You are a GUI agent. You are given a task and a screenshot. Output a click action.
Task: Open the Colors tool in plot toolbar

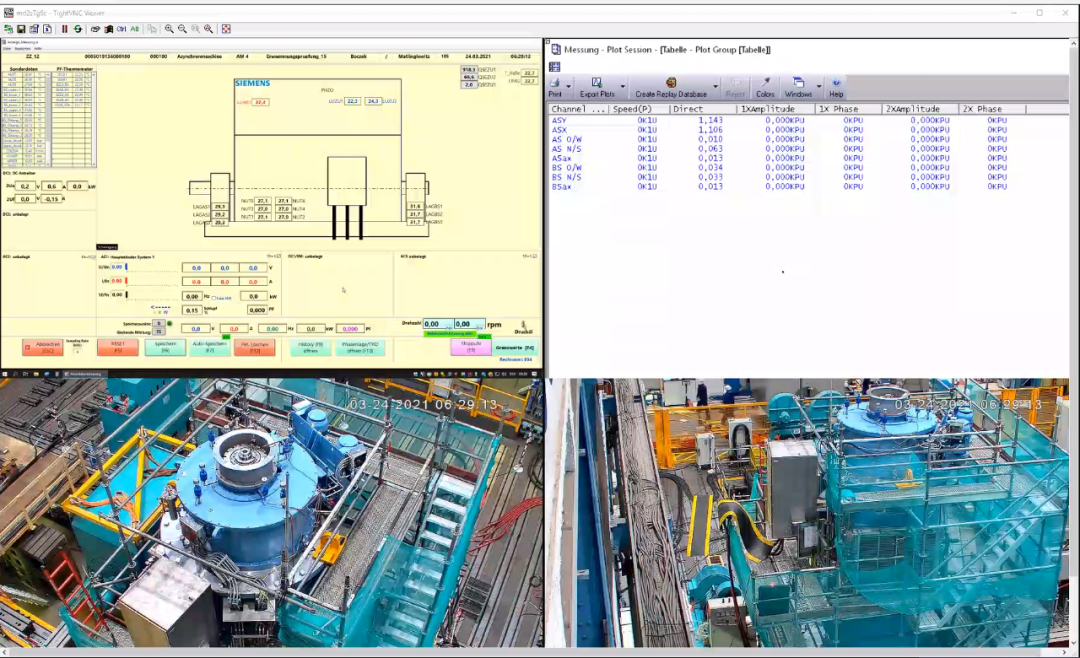(765, 87)
